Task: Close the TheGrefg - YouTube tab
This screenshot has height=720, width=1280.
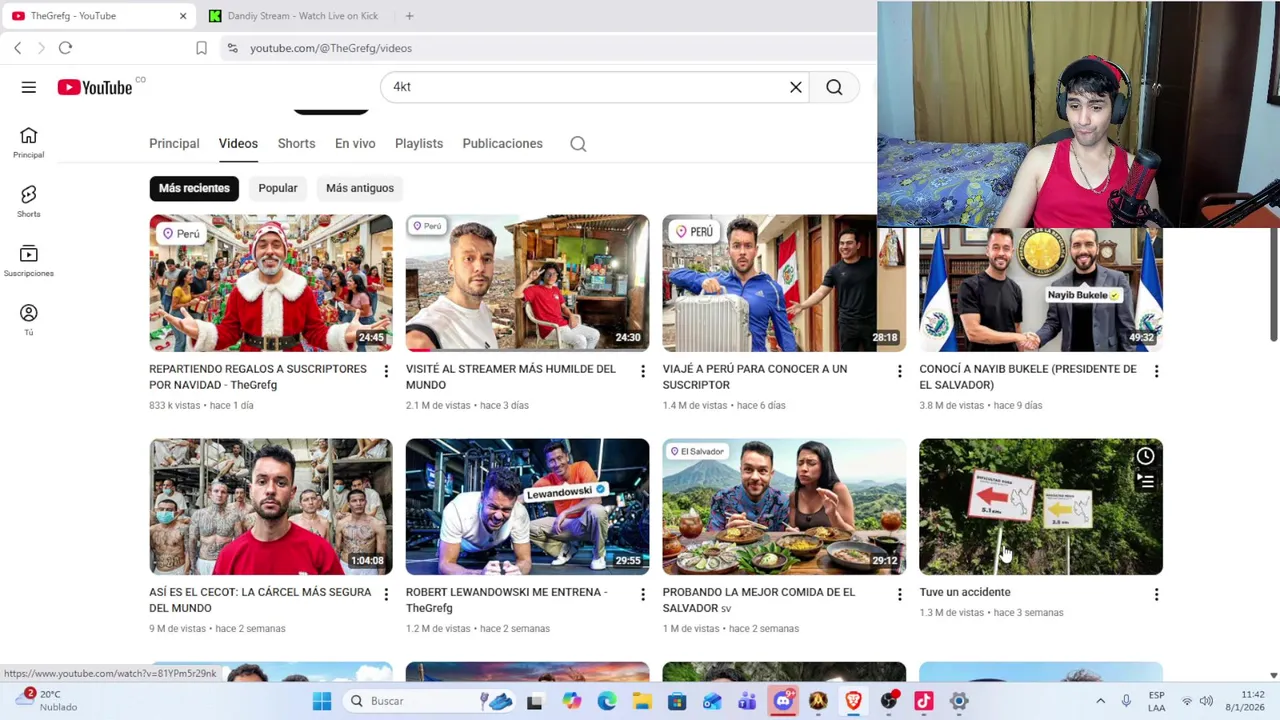Action: (183, 16)
